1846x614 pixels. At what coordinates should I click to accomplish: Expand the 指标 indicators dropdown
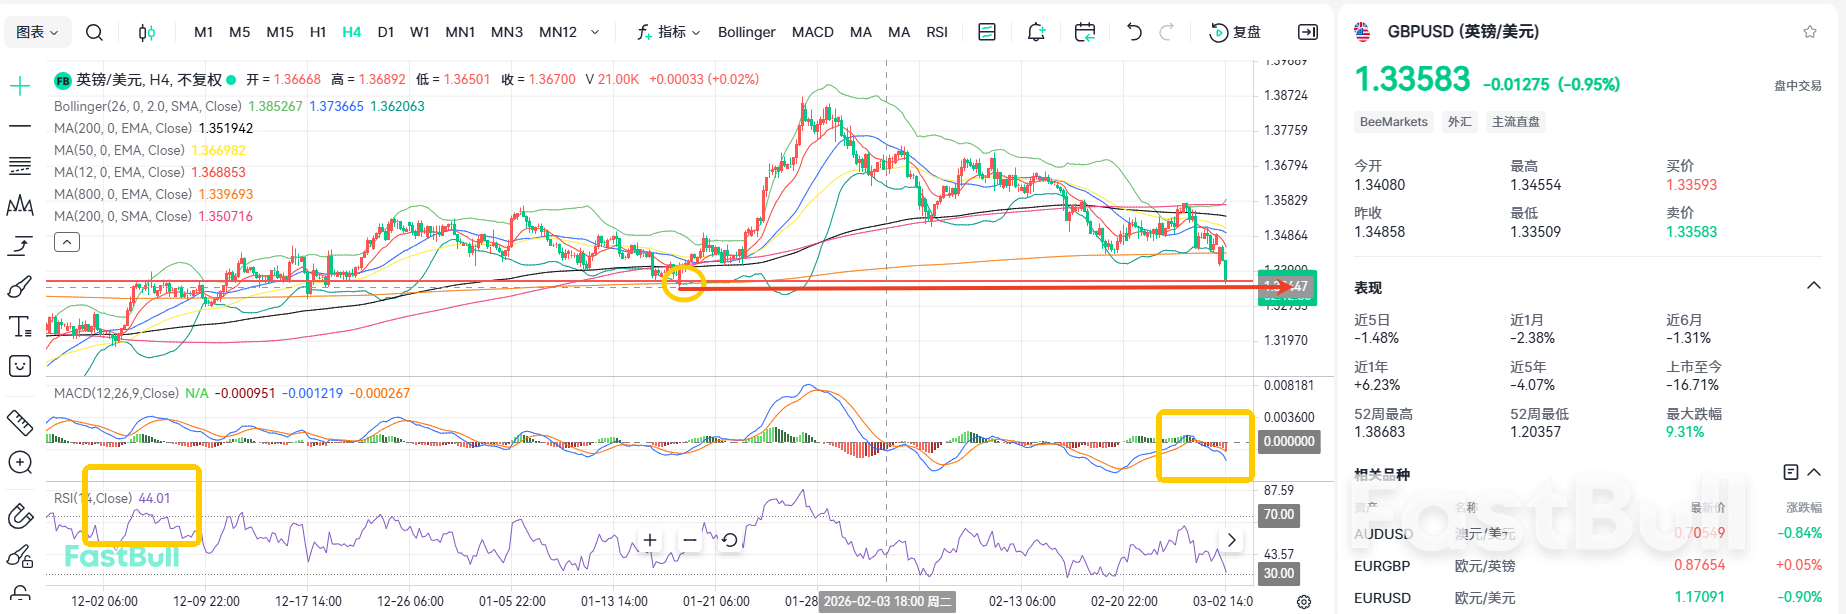[669, 32]
